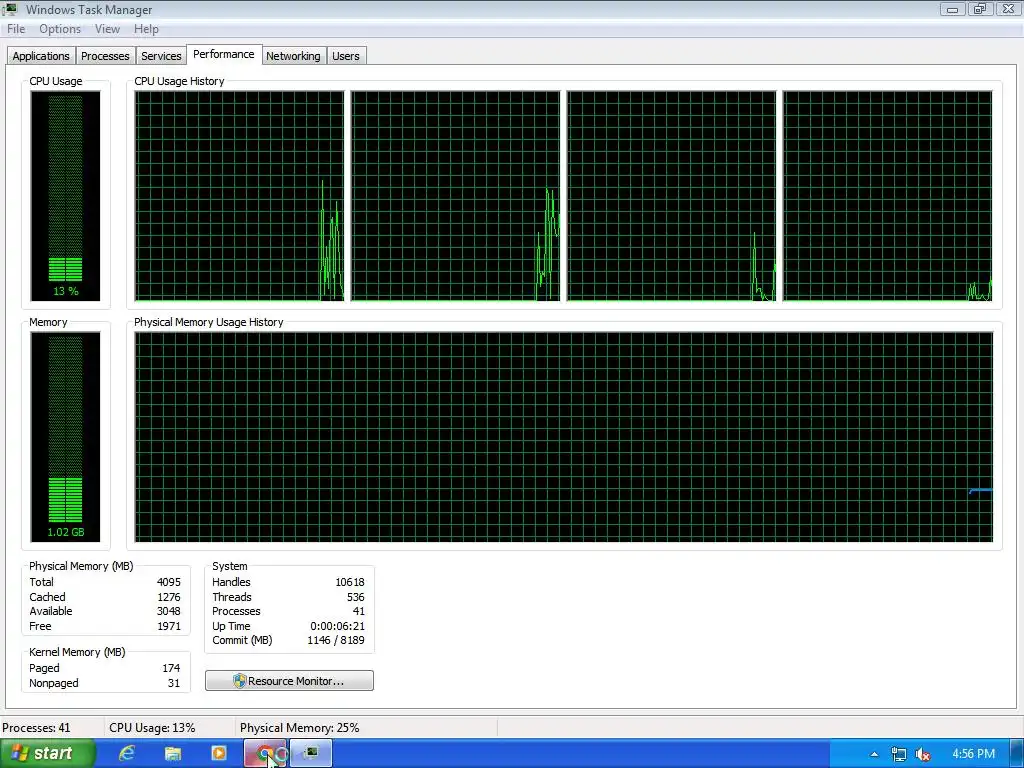Click the fourth CPU usage history graph
The height and width of the screenshot is (768, 1024).
pos(888,196)
